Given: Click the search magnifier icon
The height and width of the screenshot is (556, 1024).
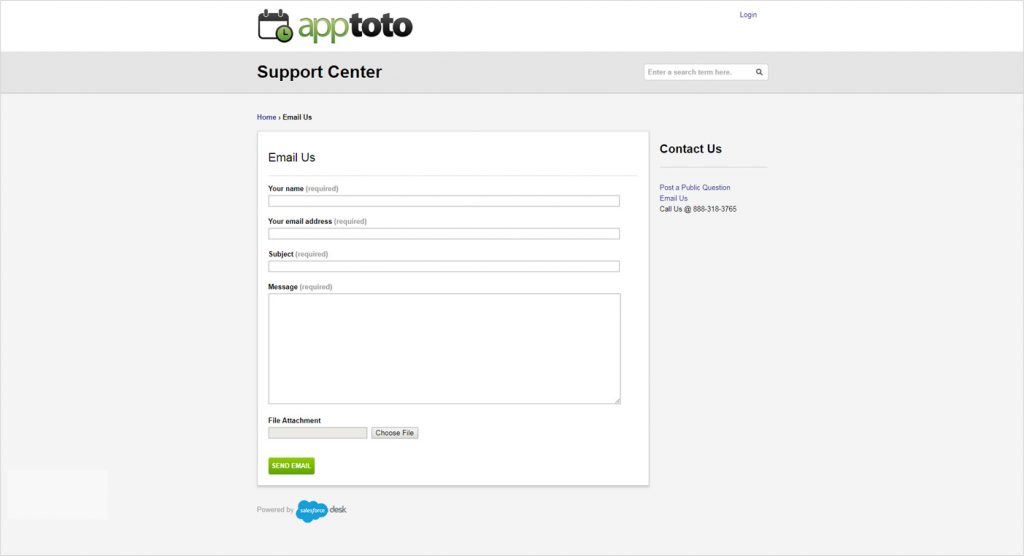Looking at the screenshot, I should (x=759, y=72).
